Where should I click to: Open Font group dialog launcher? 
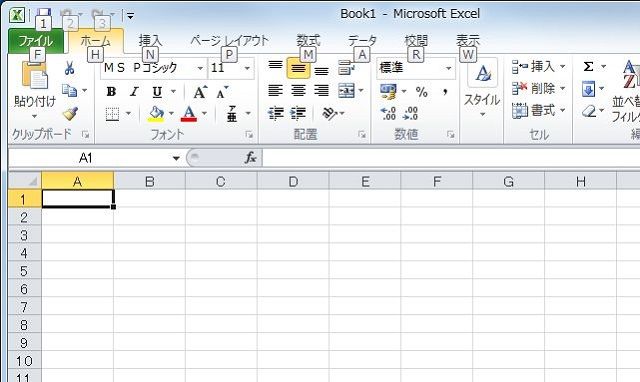point(249,135)
